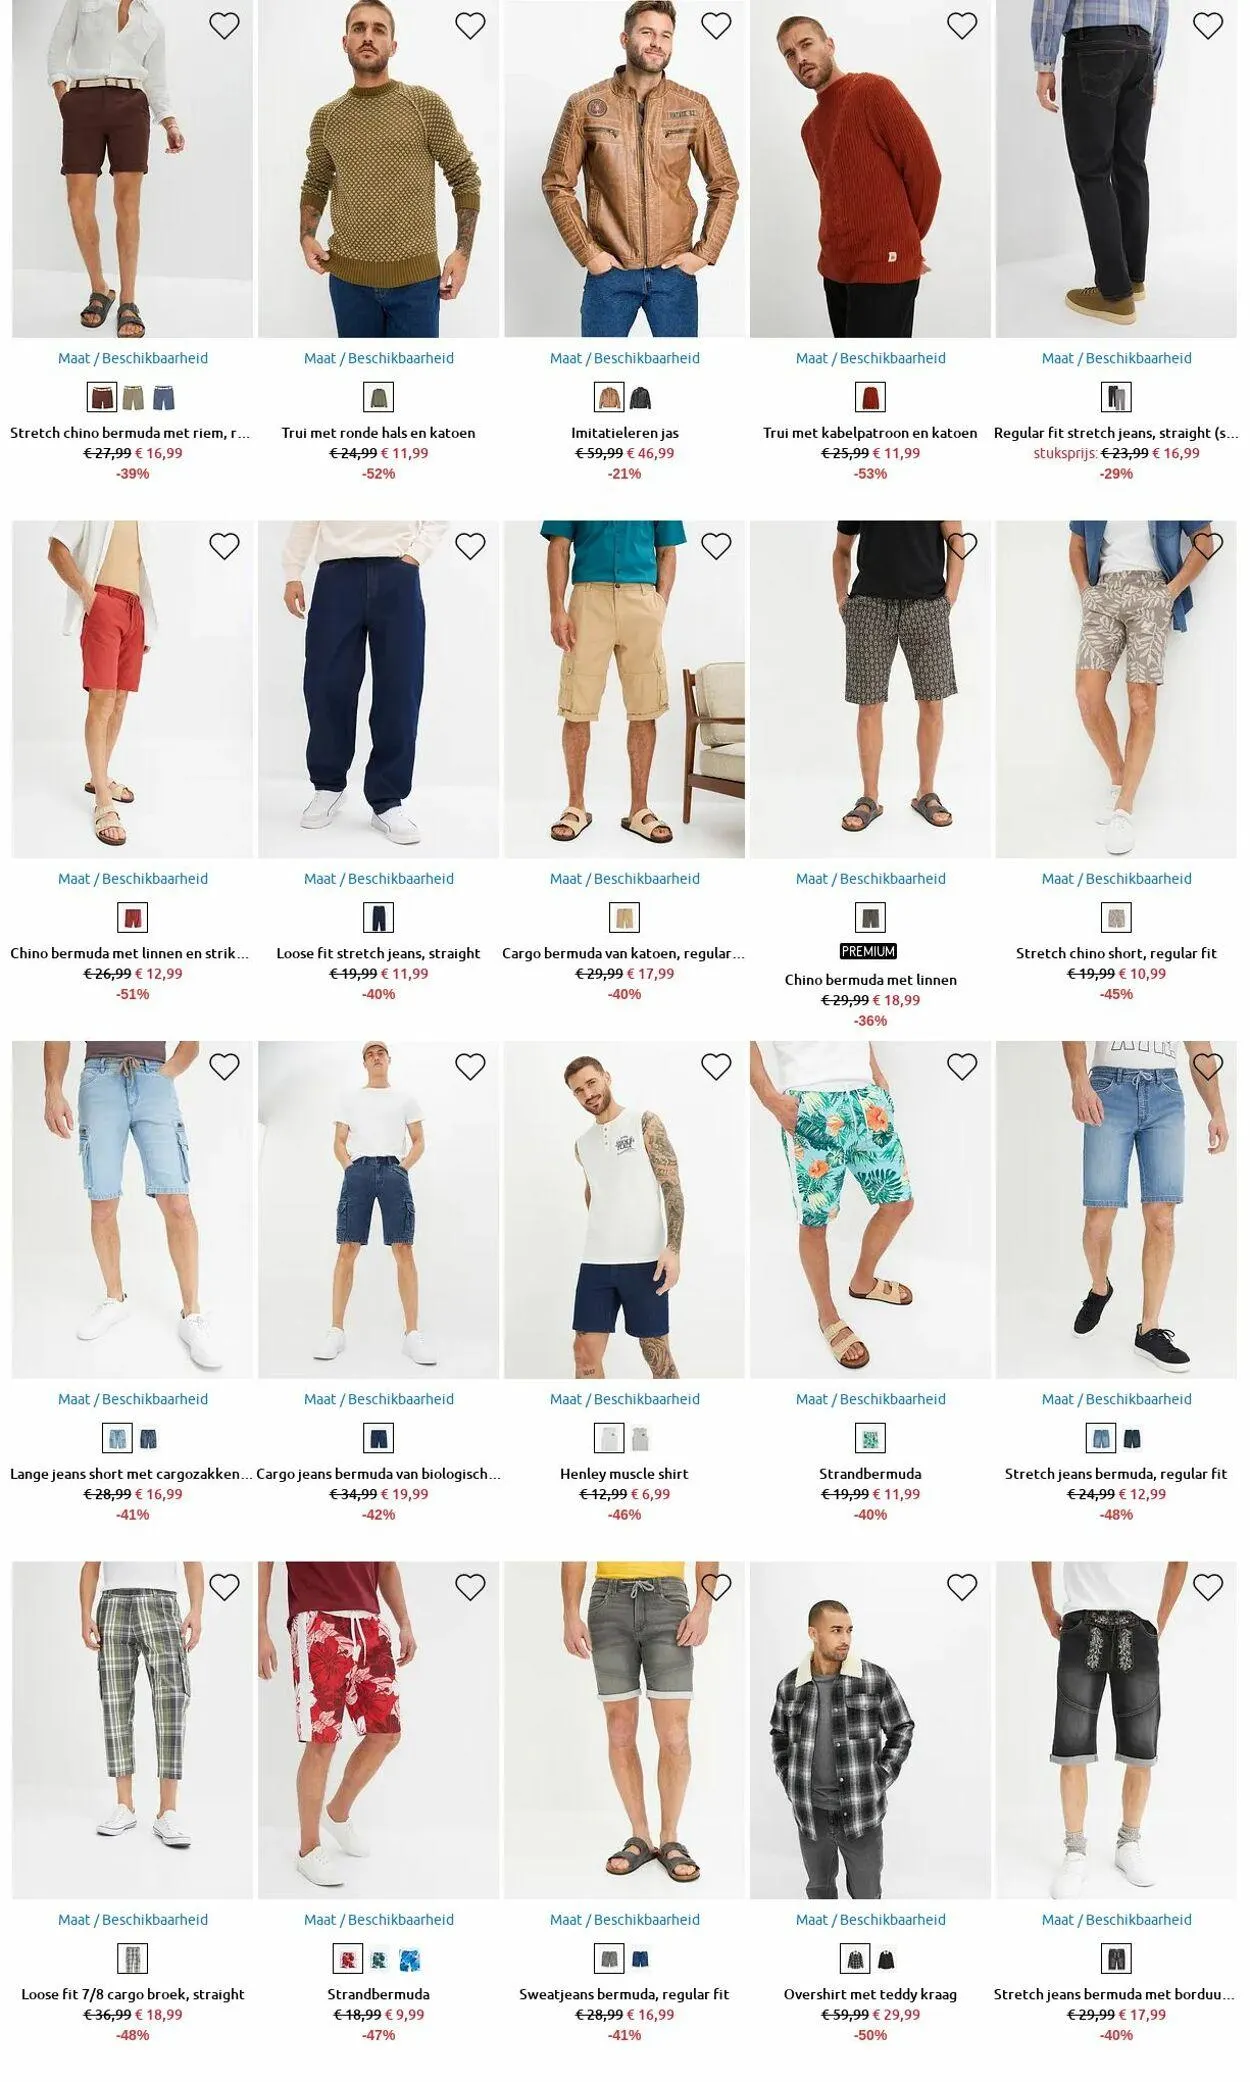The height and width of the screenshot is (2082, 1250).
Task: Add Imitatieleren jas to wishlist heart
Action: 716,26
